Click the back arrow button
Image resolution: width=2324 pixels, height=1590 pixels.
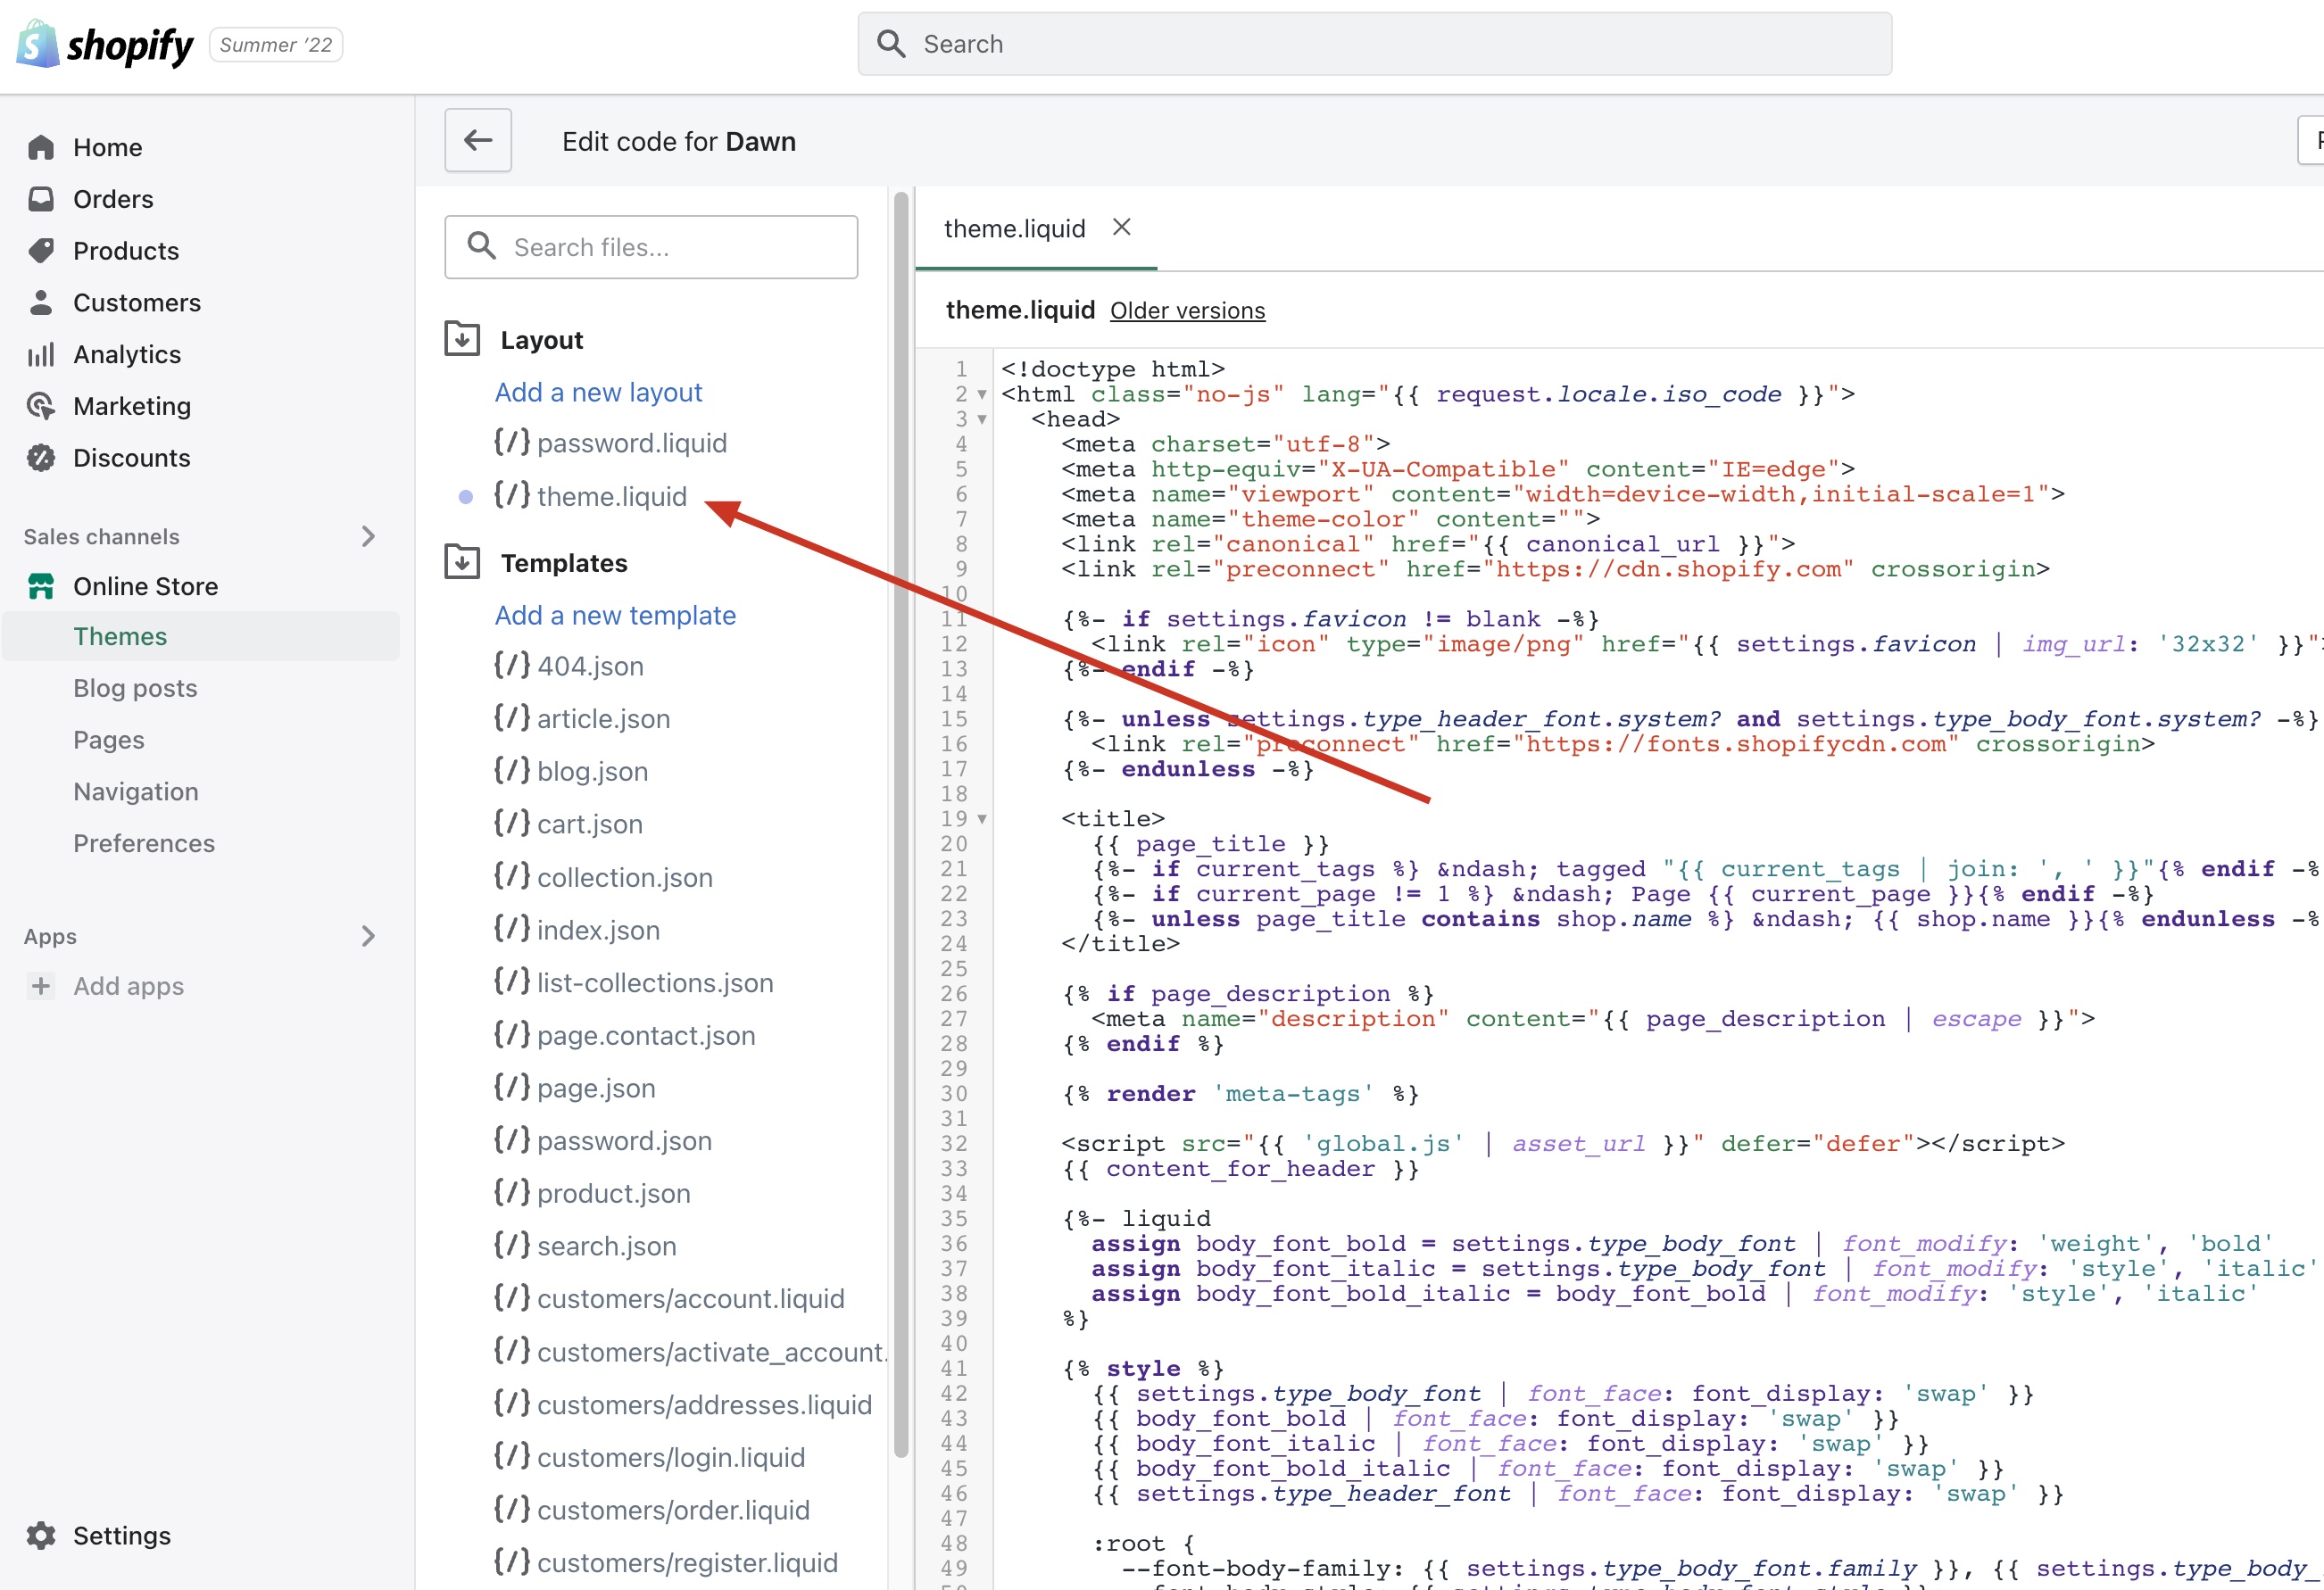(478, 140)
